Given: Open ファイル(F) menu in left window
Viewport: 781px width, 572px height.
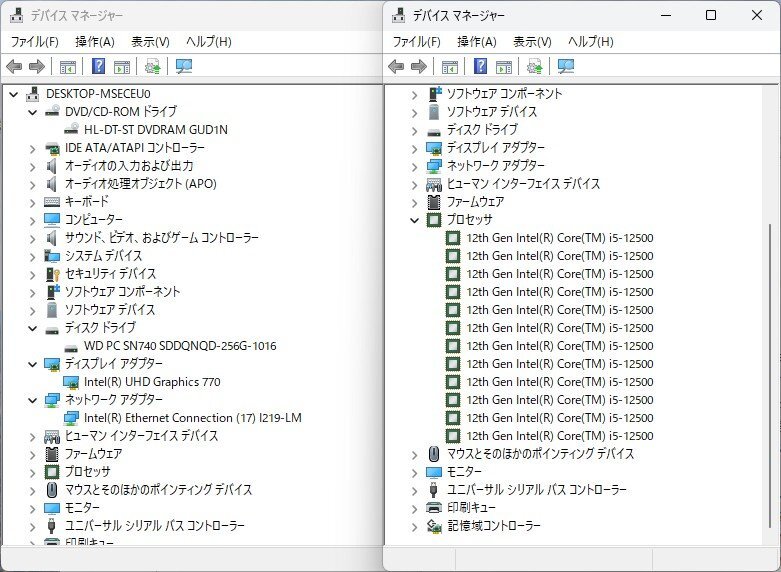Looking at the screenshot, I should point(34,42).
